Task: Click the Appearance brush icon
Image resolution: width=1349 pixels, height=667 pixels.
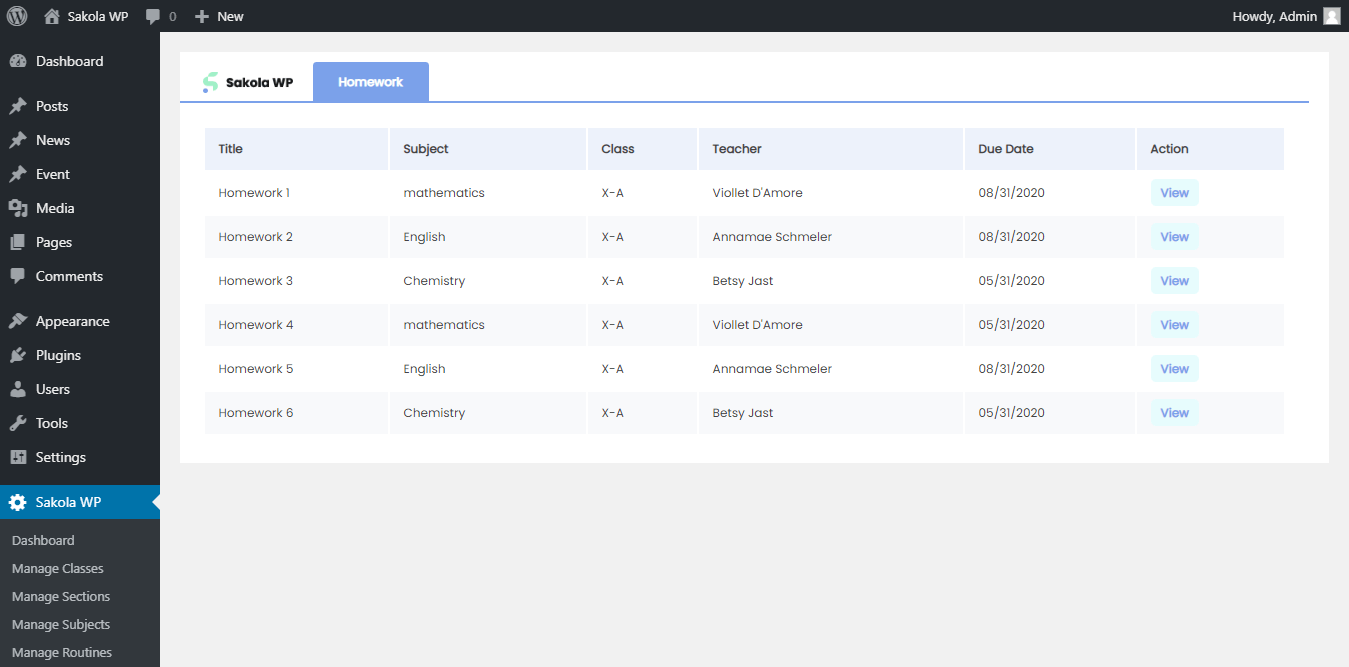Action: point(18,321)
